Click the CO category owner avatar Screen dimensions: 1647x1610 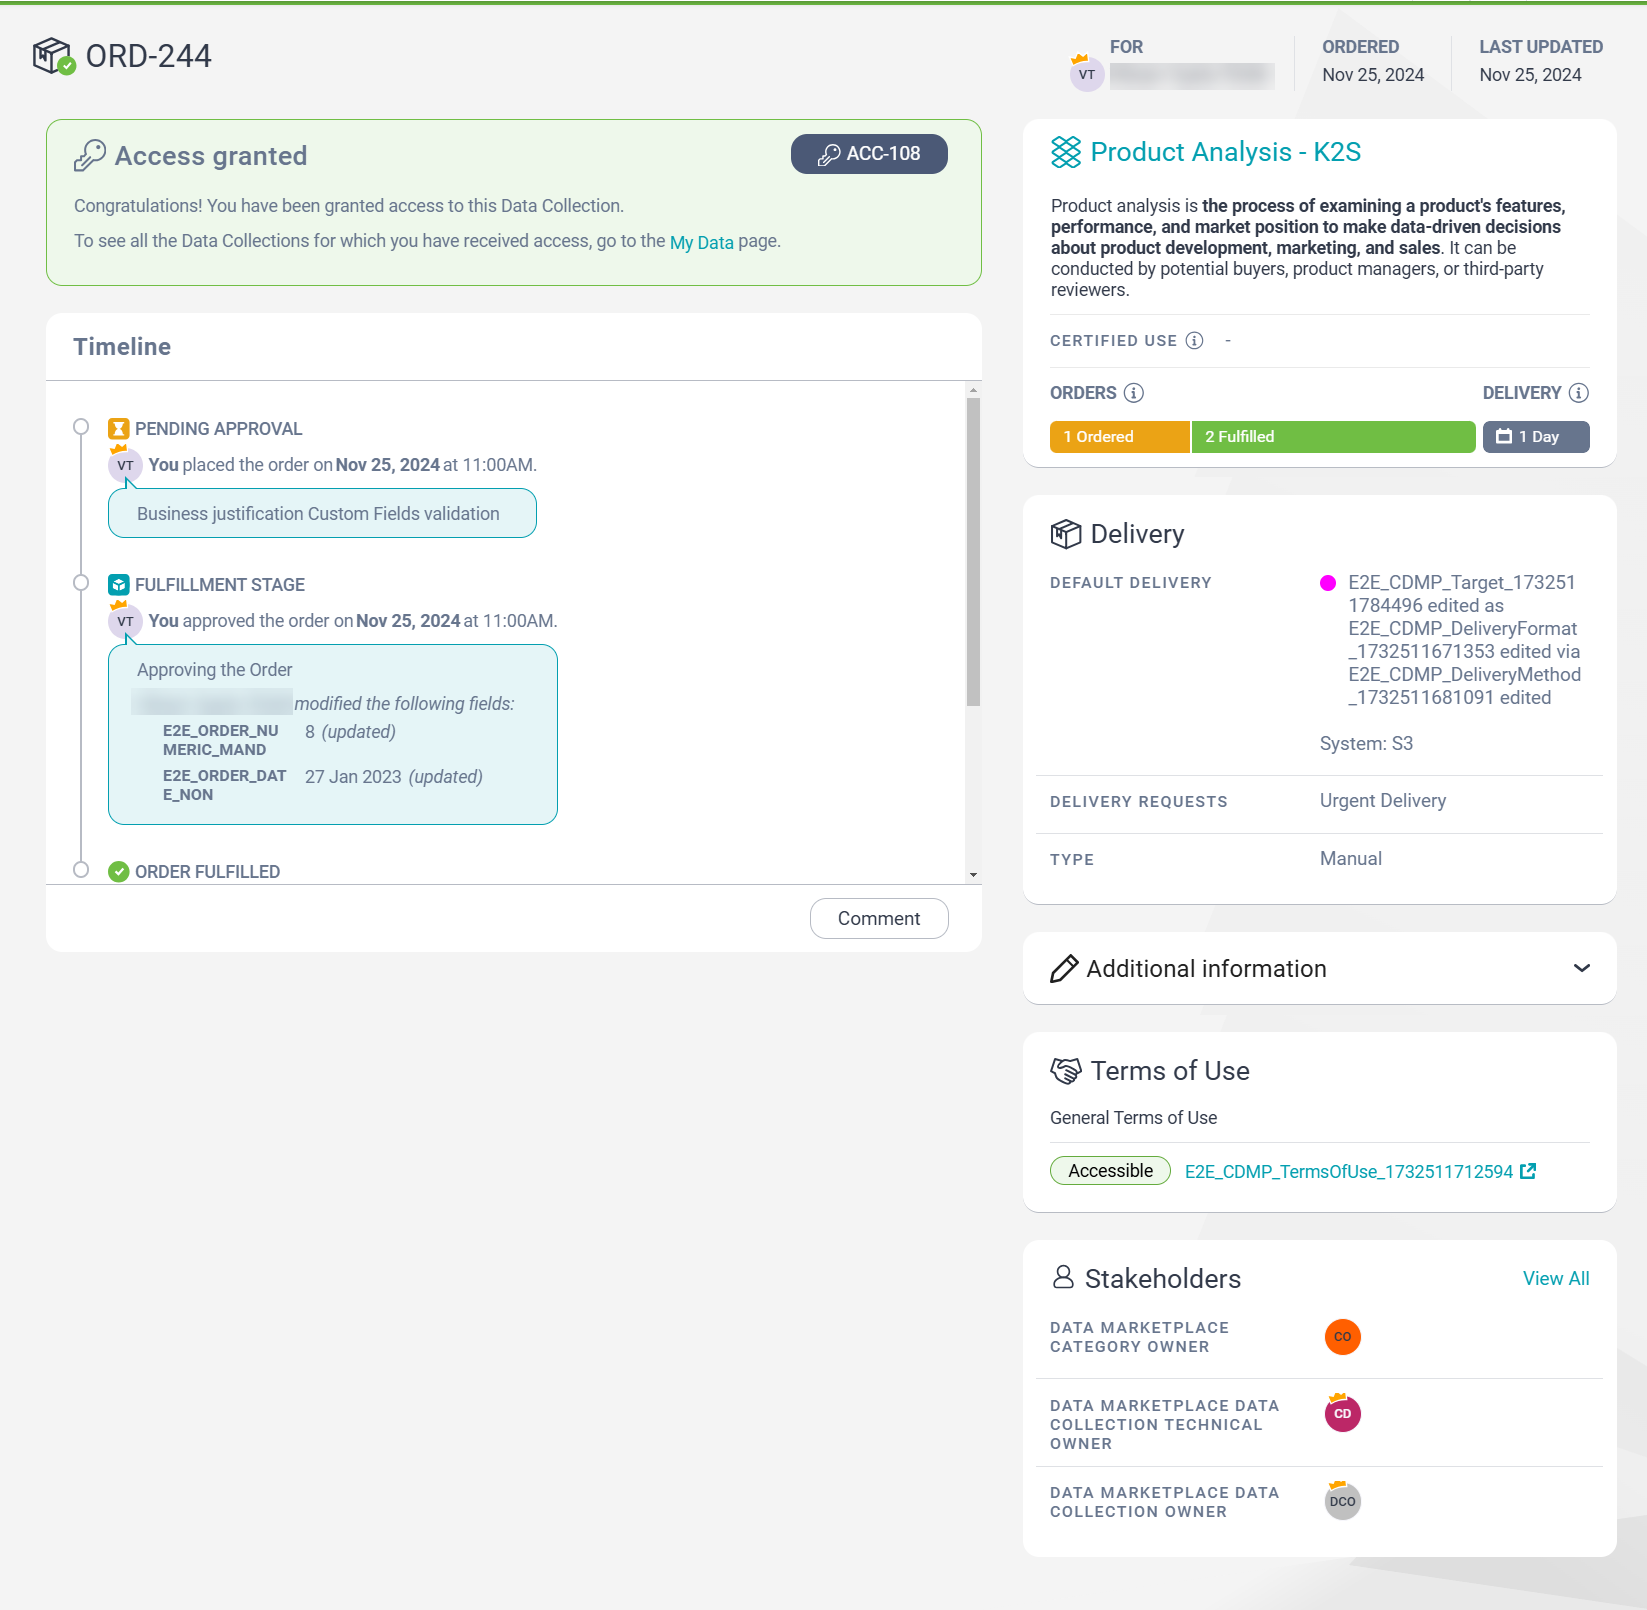(x=1343, y=1337)
